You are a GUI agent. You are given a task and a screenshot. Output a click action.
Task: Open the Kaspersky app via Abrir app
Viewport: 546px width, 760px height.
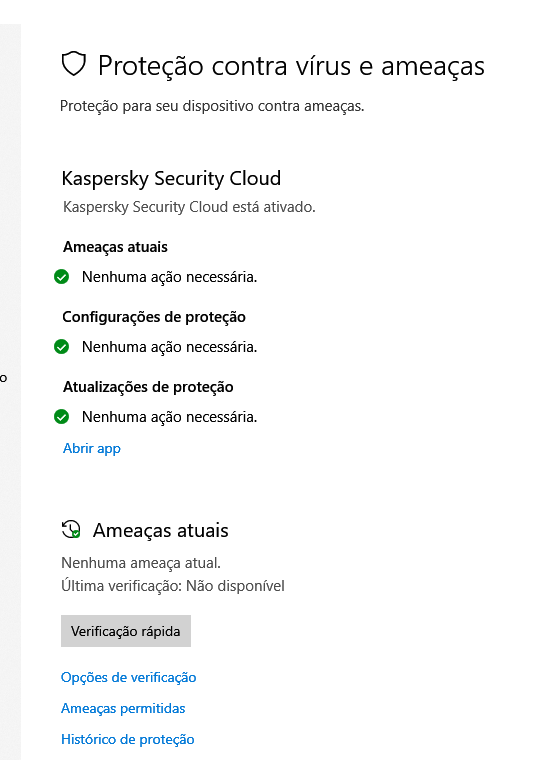(x=92, y=448)
